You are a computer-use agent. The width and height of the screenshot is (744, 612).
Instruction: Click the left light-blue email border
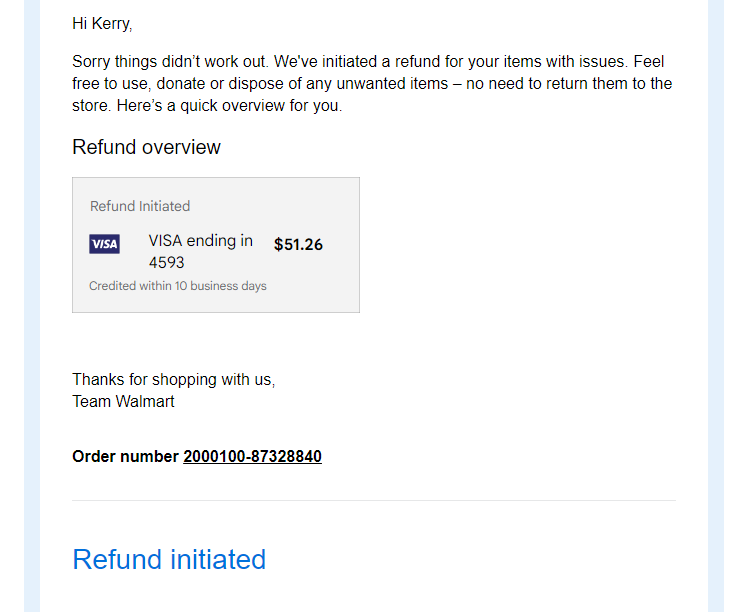pos(32,306)
